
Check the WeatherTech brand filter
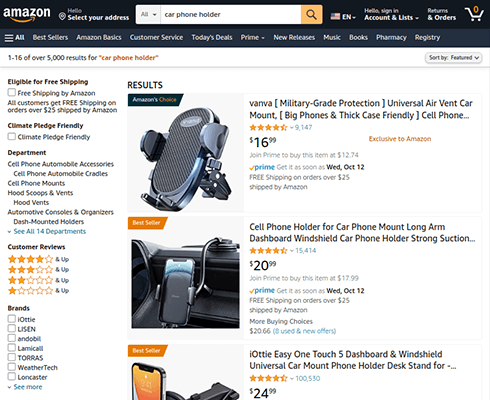[12, 367]
